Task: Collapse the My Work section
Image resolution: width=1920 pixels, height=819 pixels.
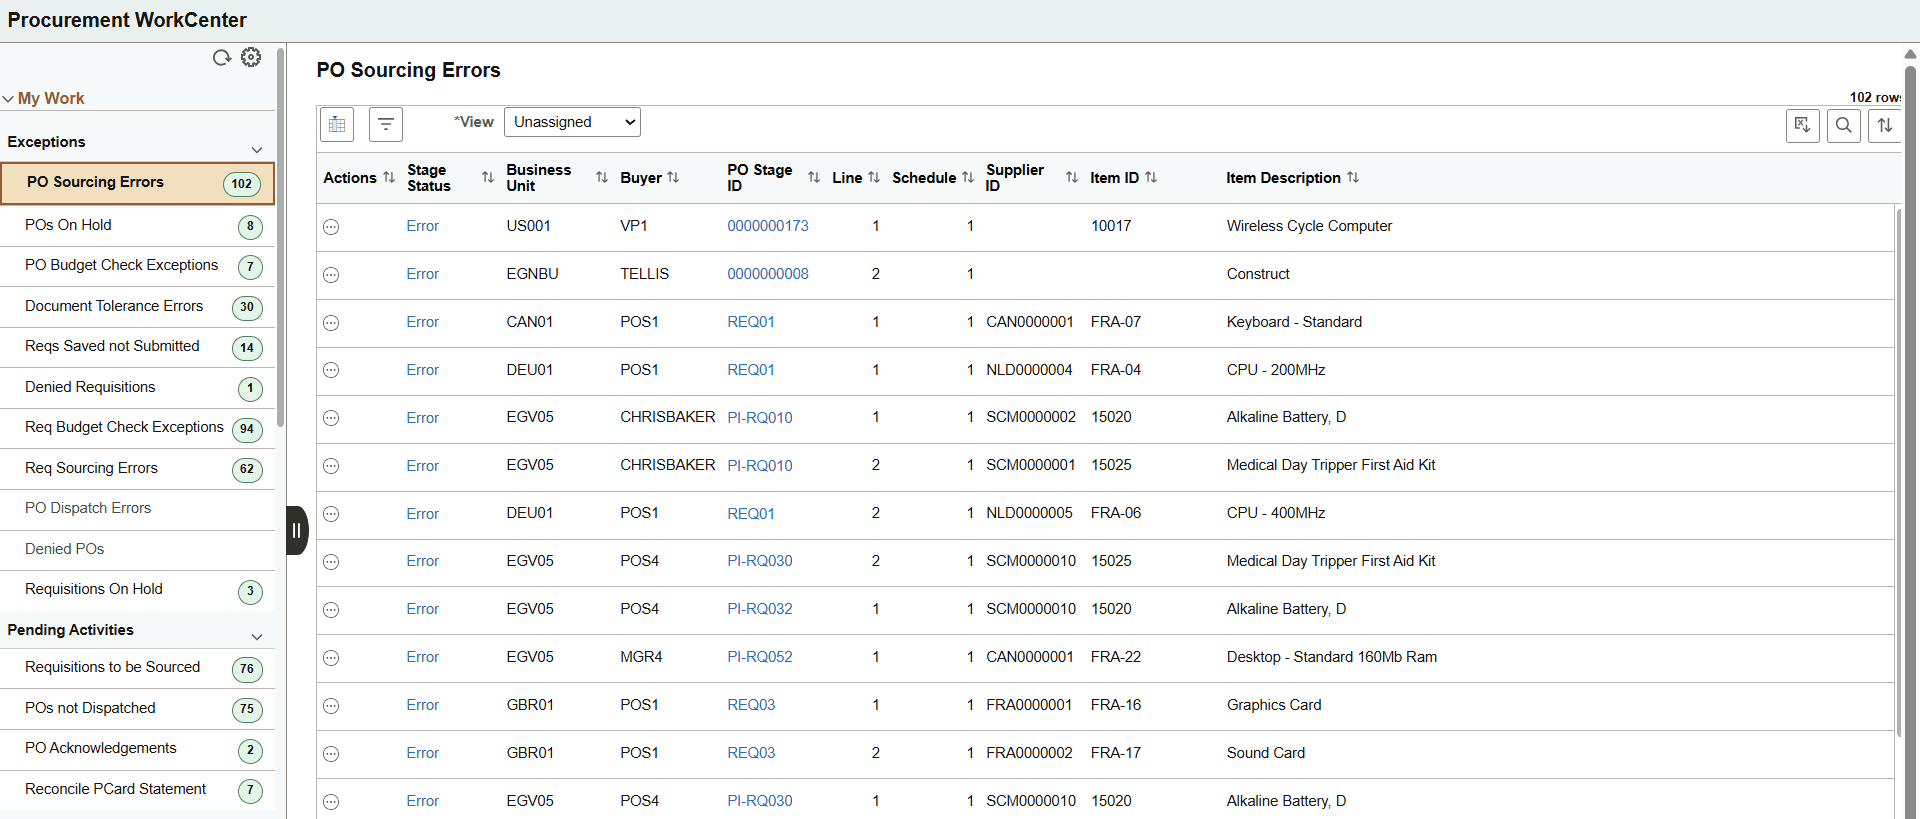Action: point(8,99)
